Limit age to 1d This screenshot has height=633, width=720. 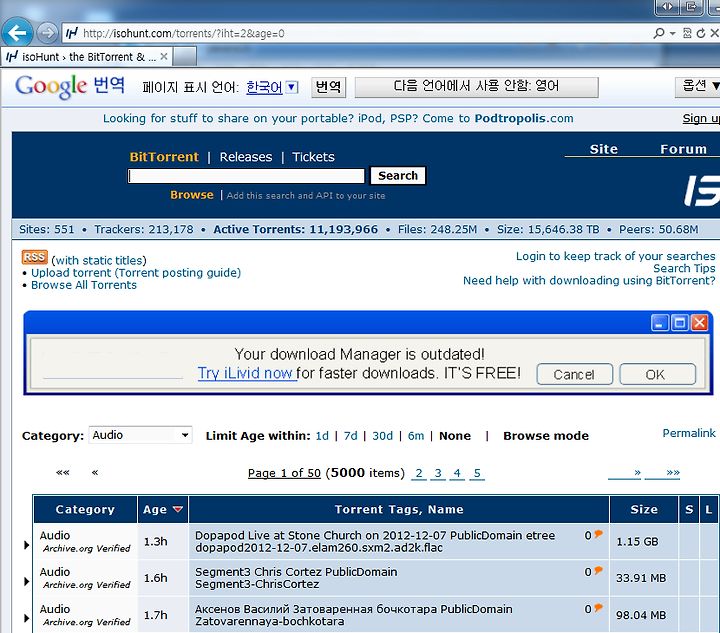[322, 436]
